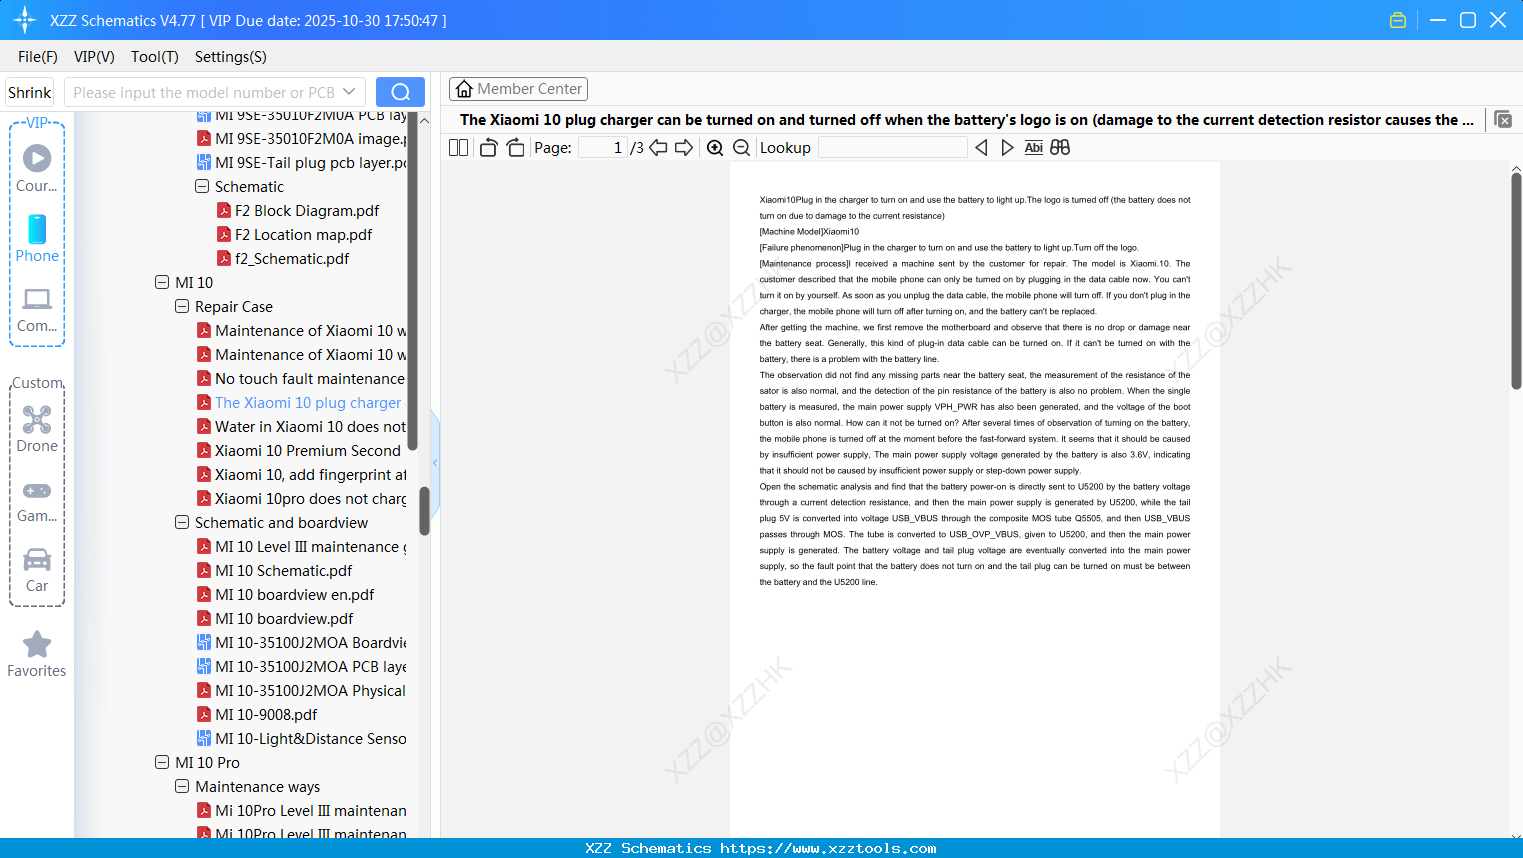Click the xzztools.com link in the status bar
1523x858 pixels.
click(x=828, y=848)
